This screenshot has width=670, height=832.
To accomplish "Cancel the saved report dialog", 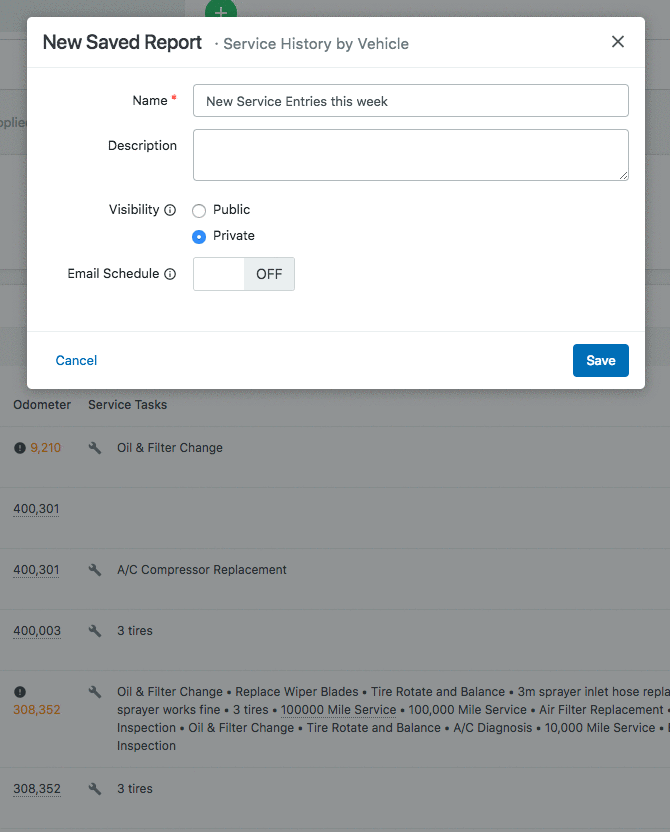I will pyautogui.click(x=76, y=360).
